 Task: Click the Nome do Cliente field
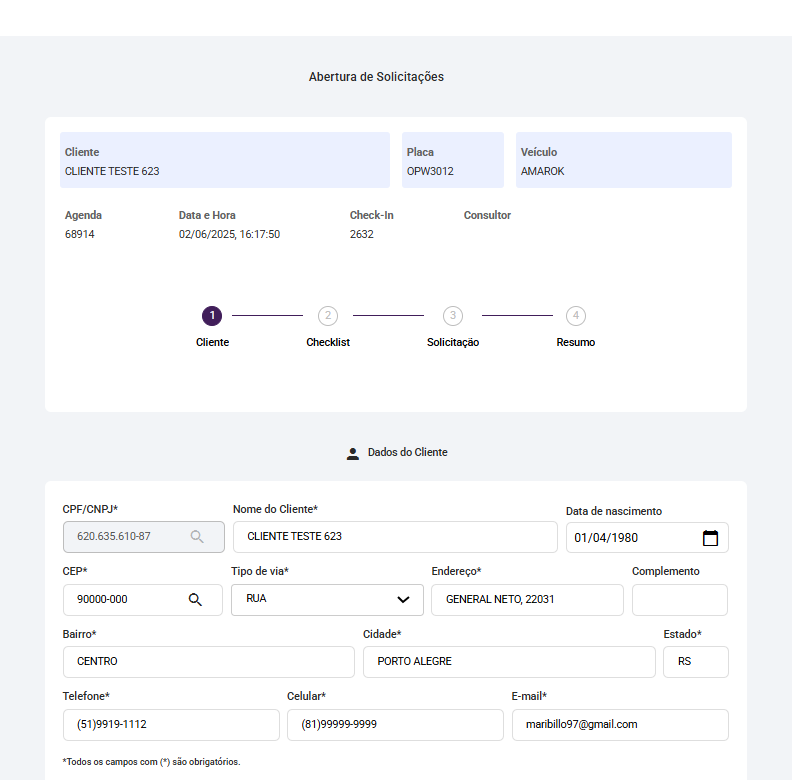click(x=395, y=537)
